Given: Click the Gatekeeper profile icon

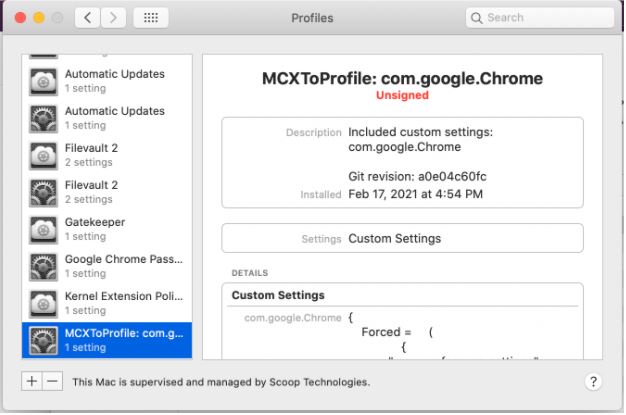Looking at the screenshot, I should (x=43, y=229).
